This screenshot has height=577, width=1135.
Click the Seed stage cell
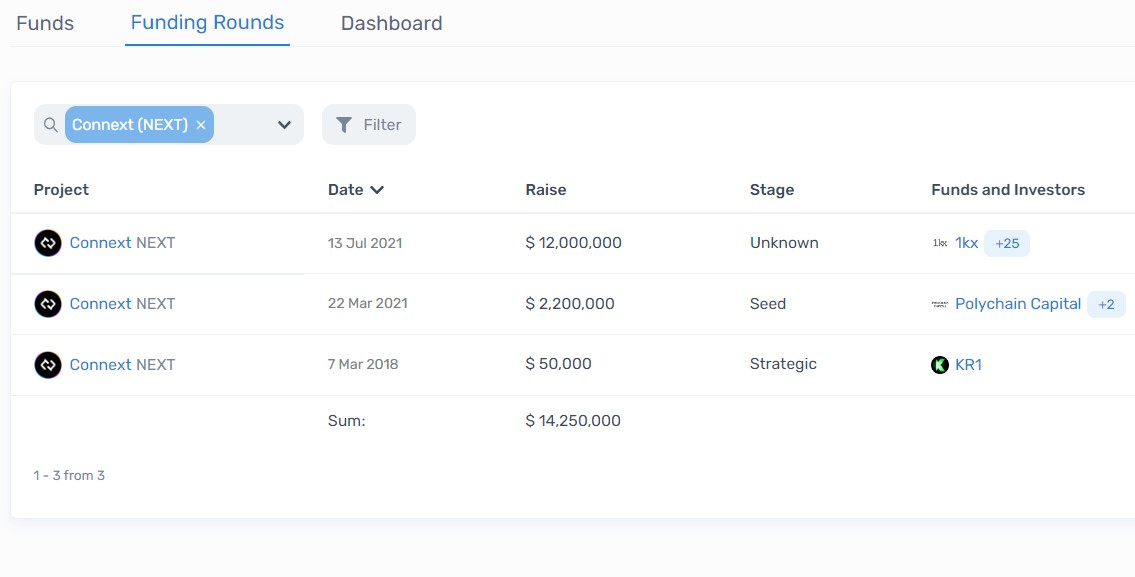click(767, 303)
